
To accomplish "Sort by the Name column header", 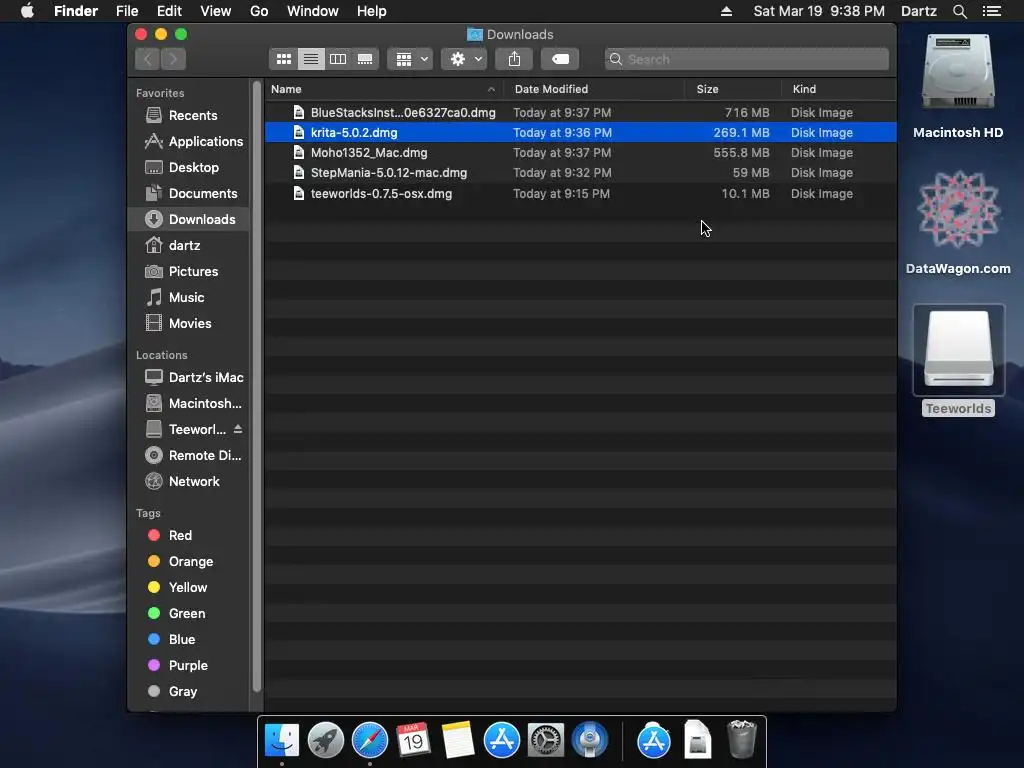I will (384, 89).
